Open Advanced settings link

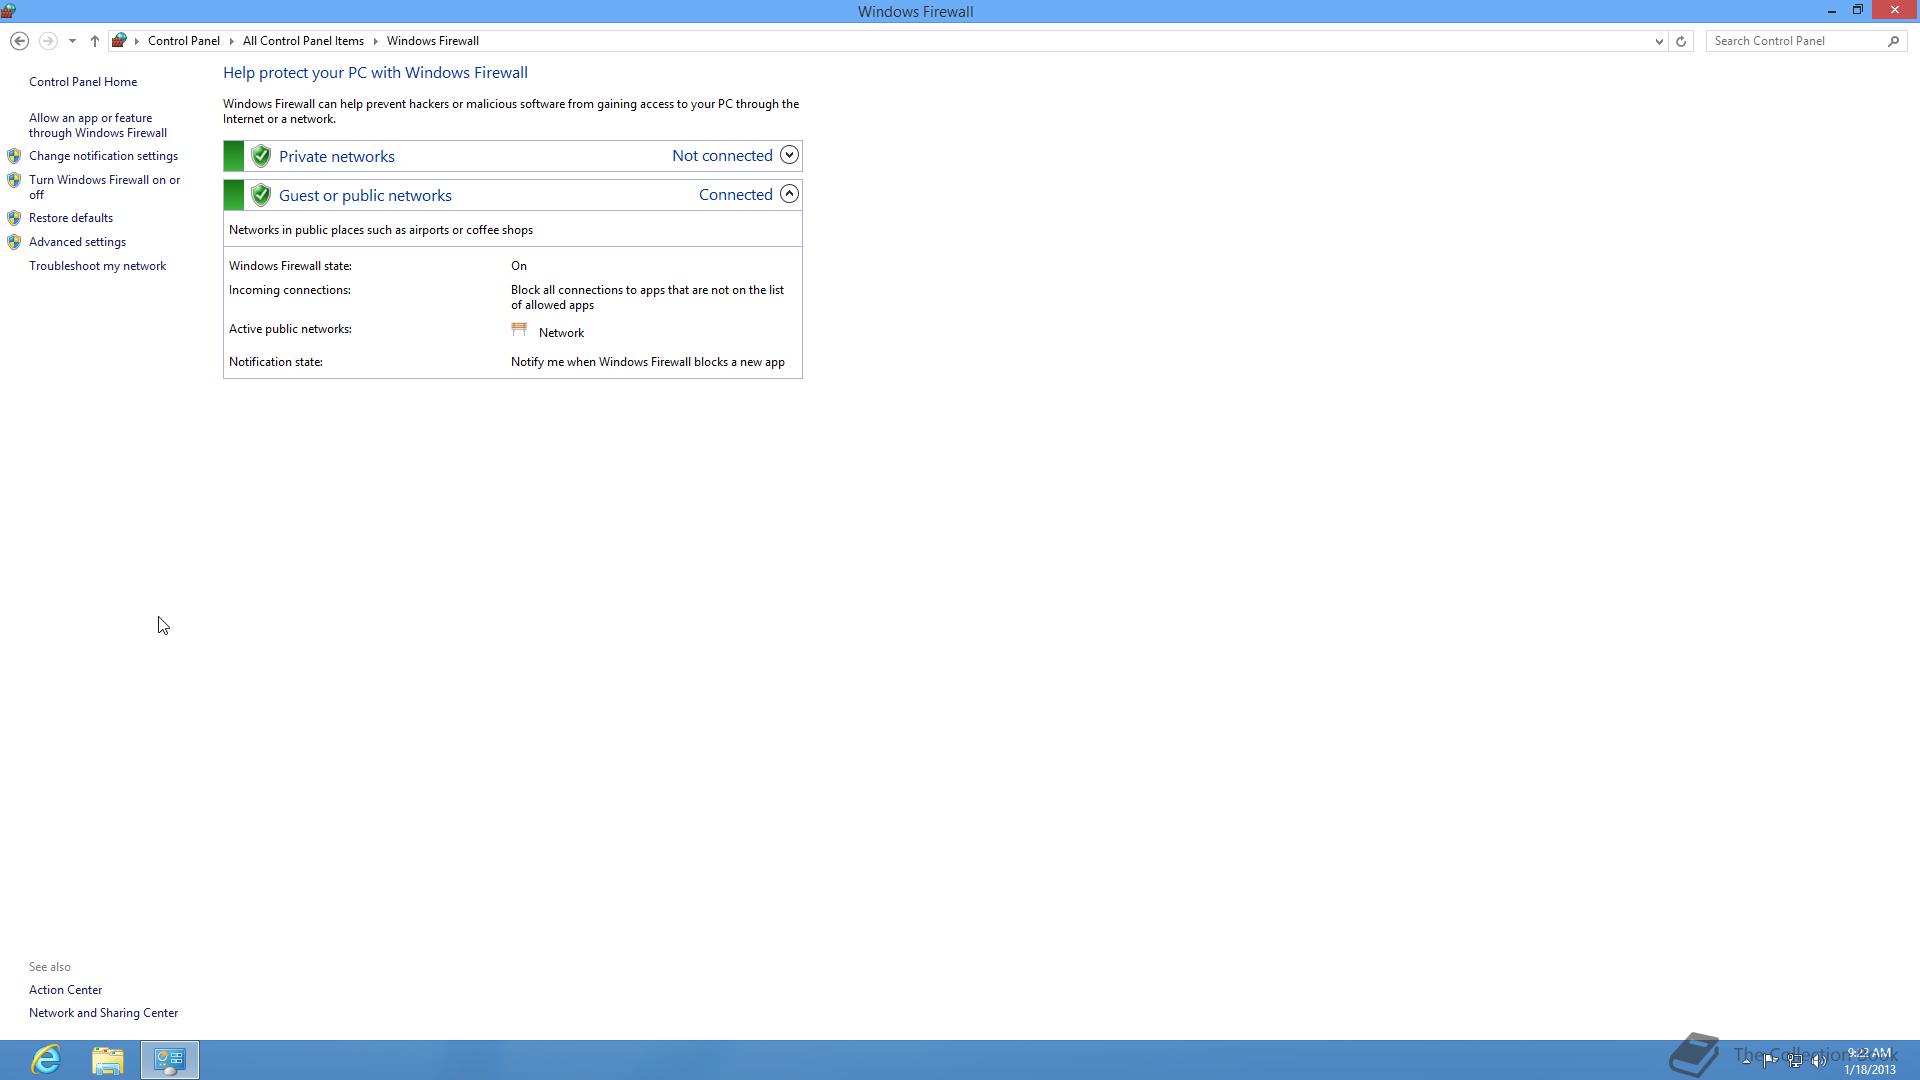click(x=77, y=242)
